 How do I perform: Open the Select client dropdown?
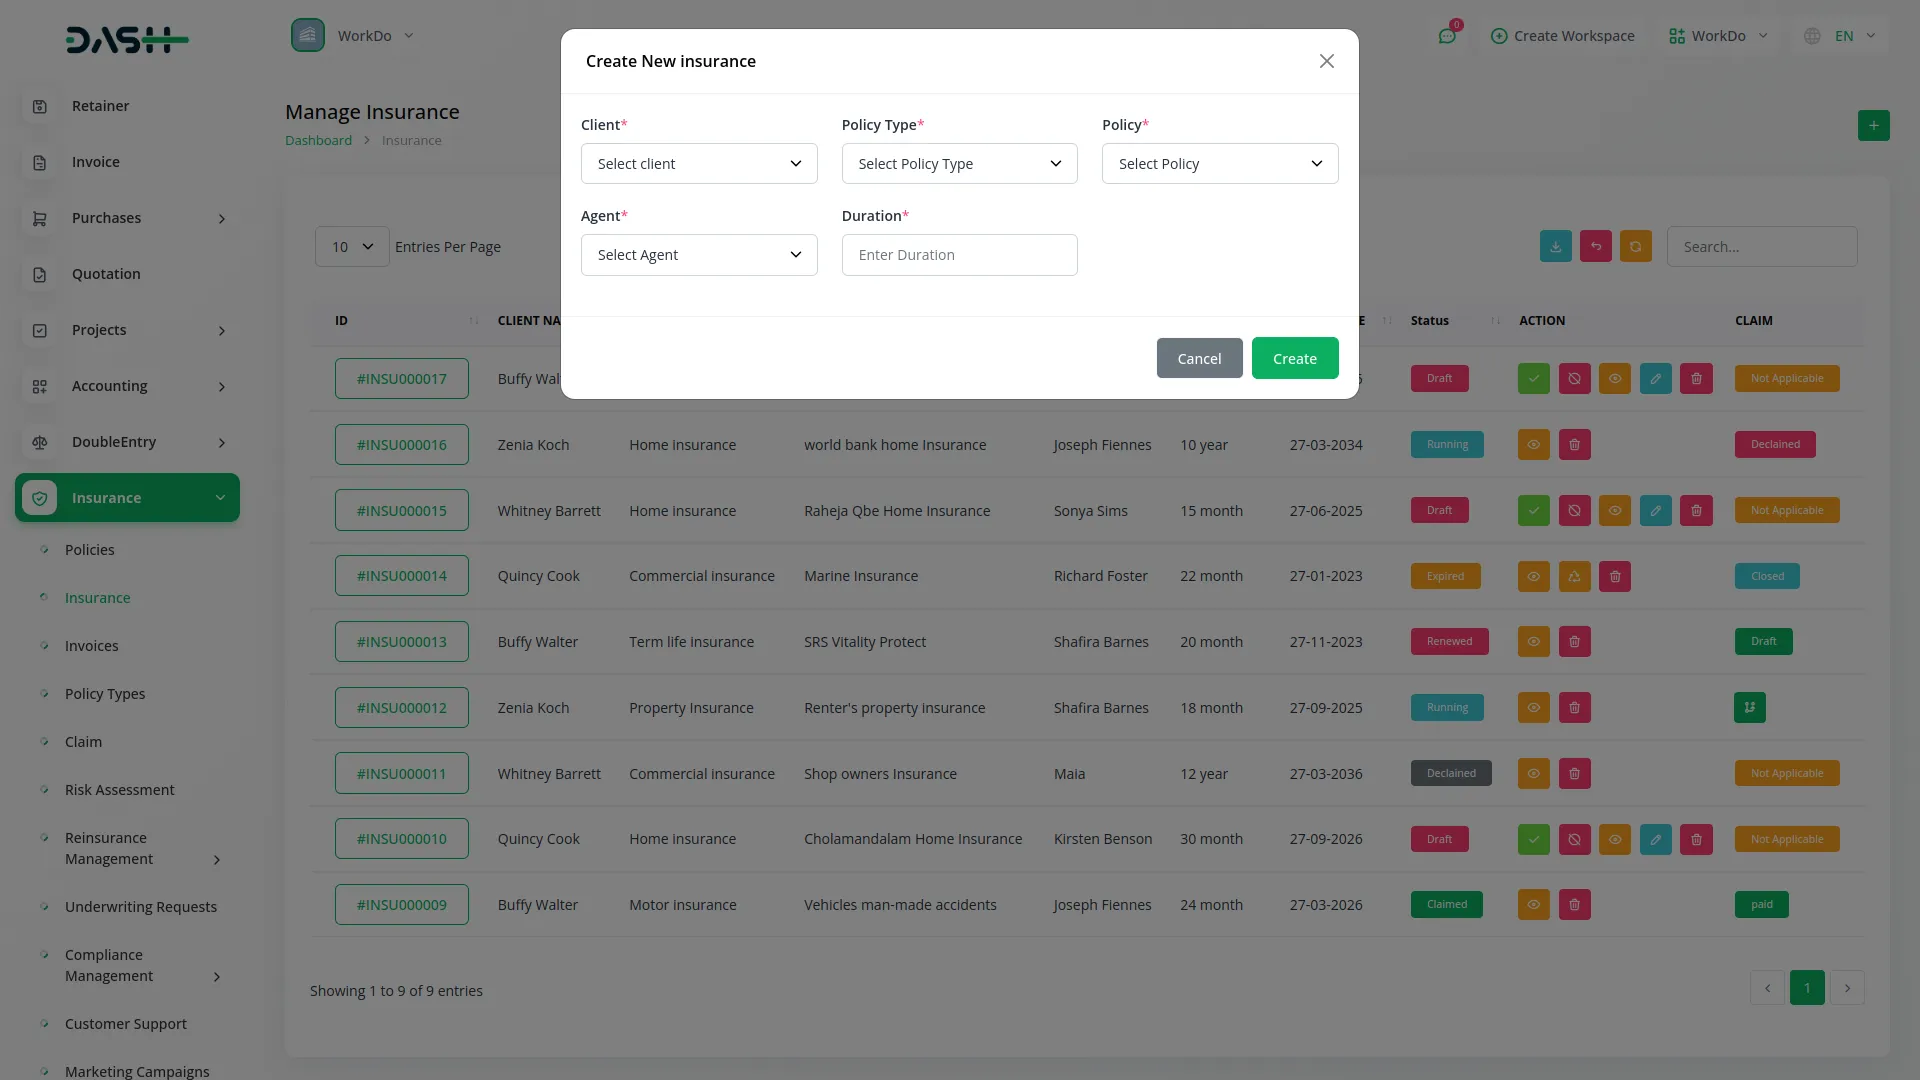[x=699, y=164]
